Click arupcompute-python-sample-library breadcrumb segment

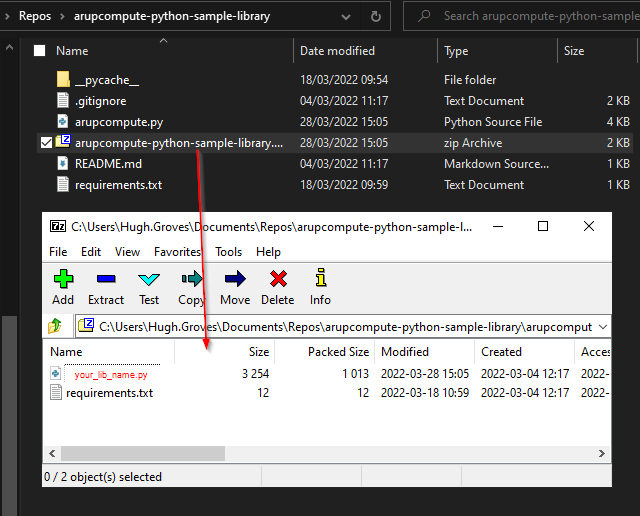point(172,16)
